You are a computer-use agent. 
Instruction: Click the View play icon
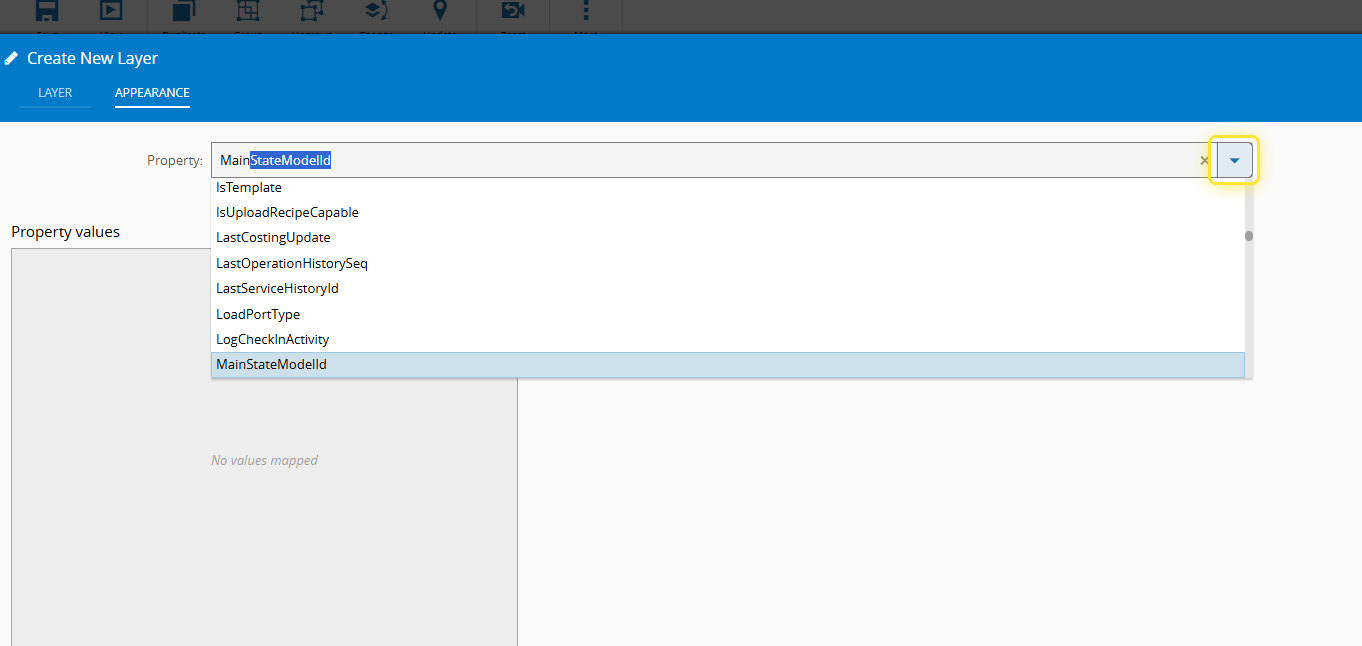coord(111,10)
